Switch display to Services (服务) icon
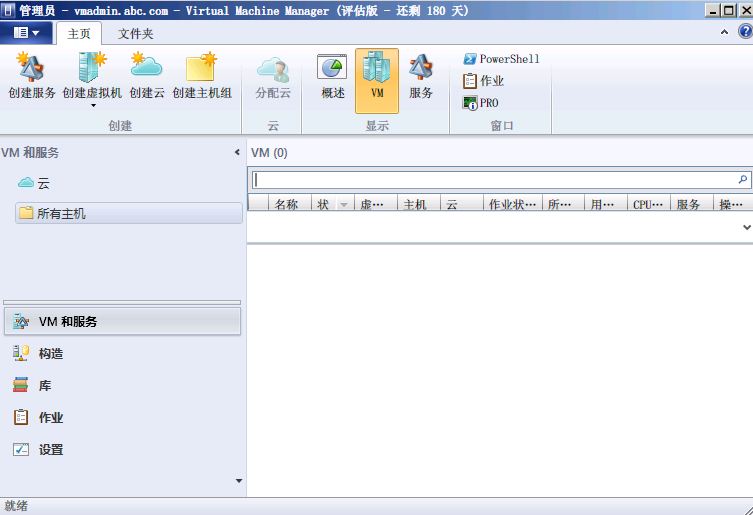This screenshot has height=515, width=753. [x=421, y=68]
